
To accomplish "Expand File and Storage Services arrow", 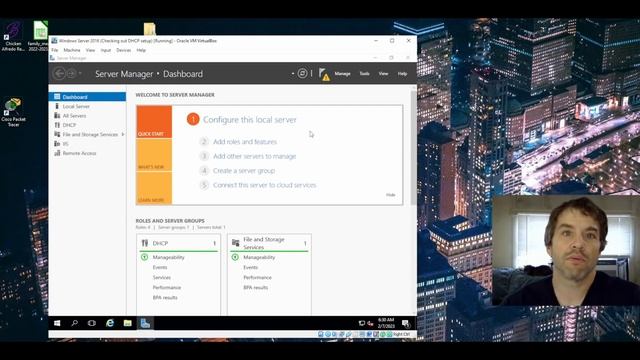I will point(123,134).
